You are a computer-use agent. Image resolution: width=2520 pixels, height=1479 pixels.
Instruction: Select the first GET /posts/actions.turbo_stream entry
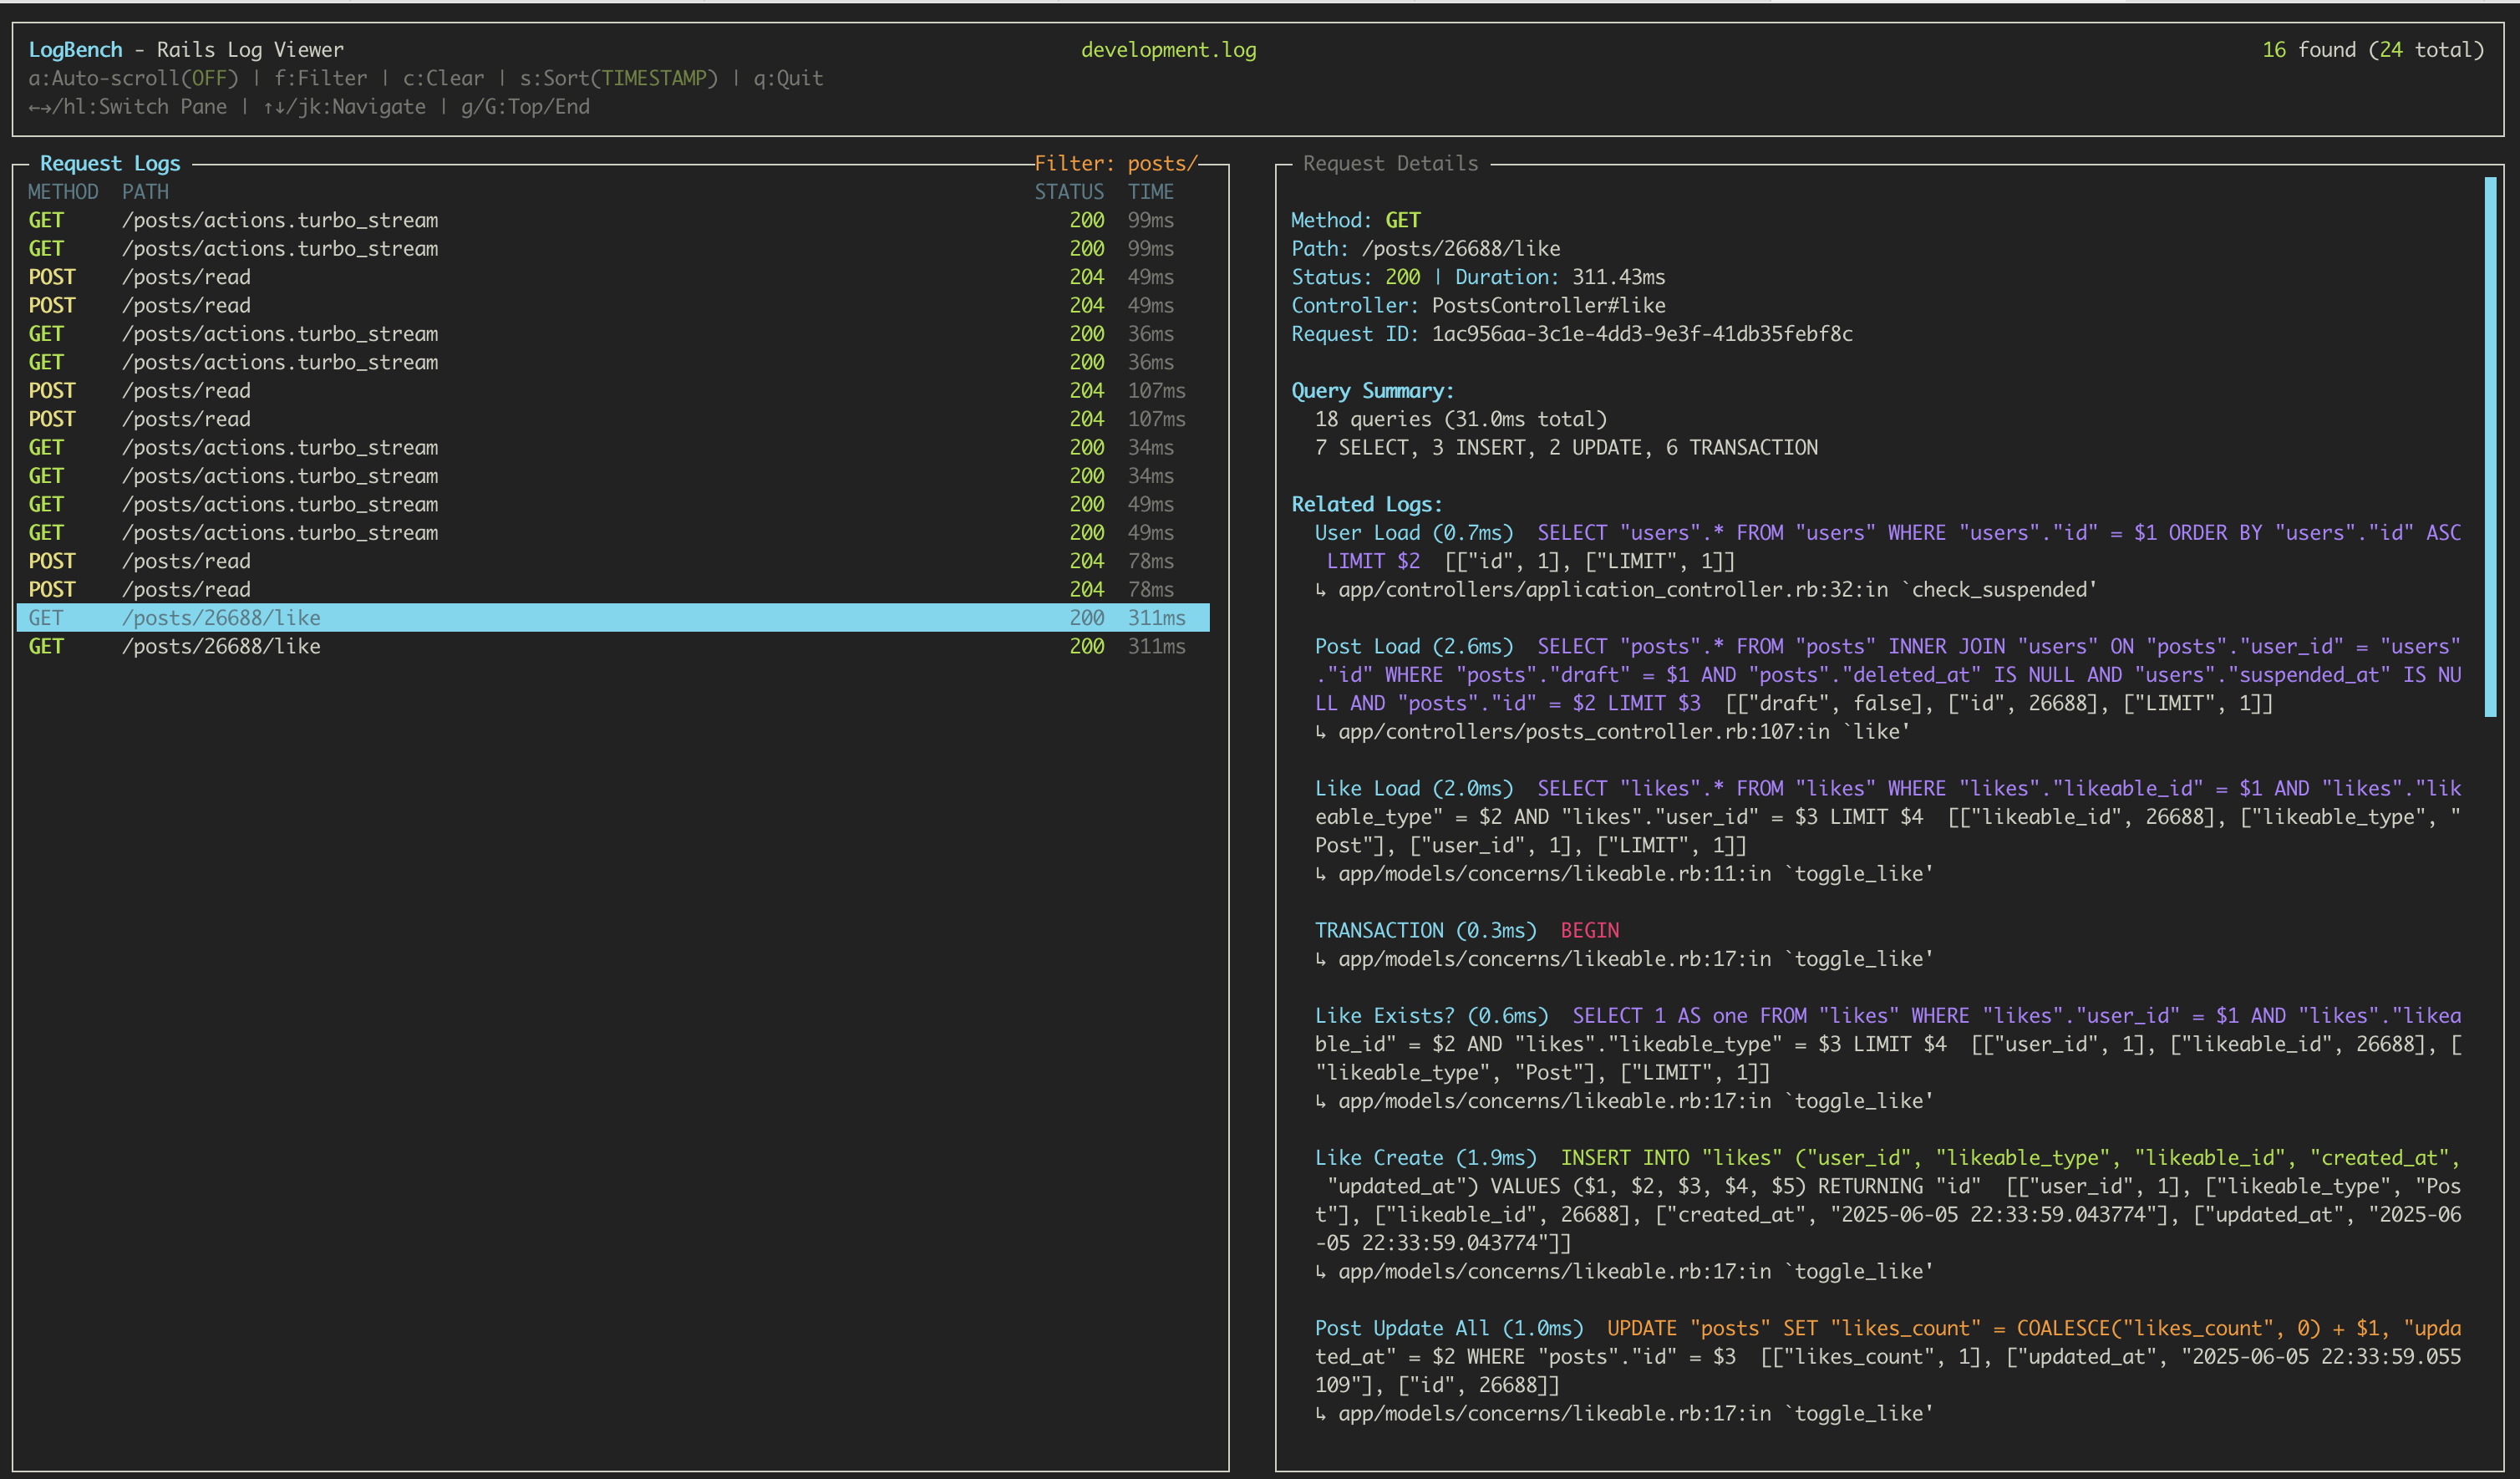(x=280, y=219)
